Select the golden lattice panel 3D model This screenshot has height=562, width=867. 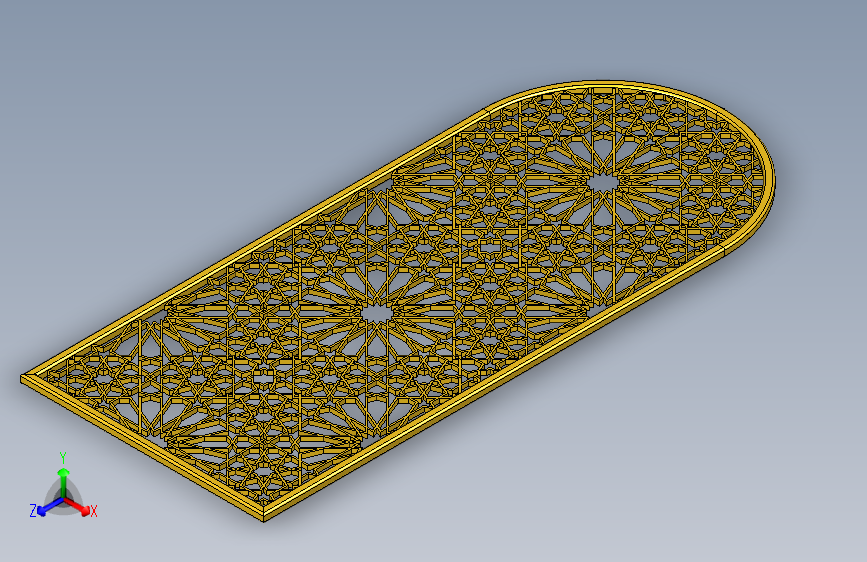pos(398,301)
